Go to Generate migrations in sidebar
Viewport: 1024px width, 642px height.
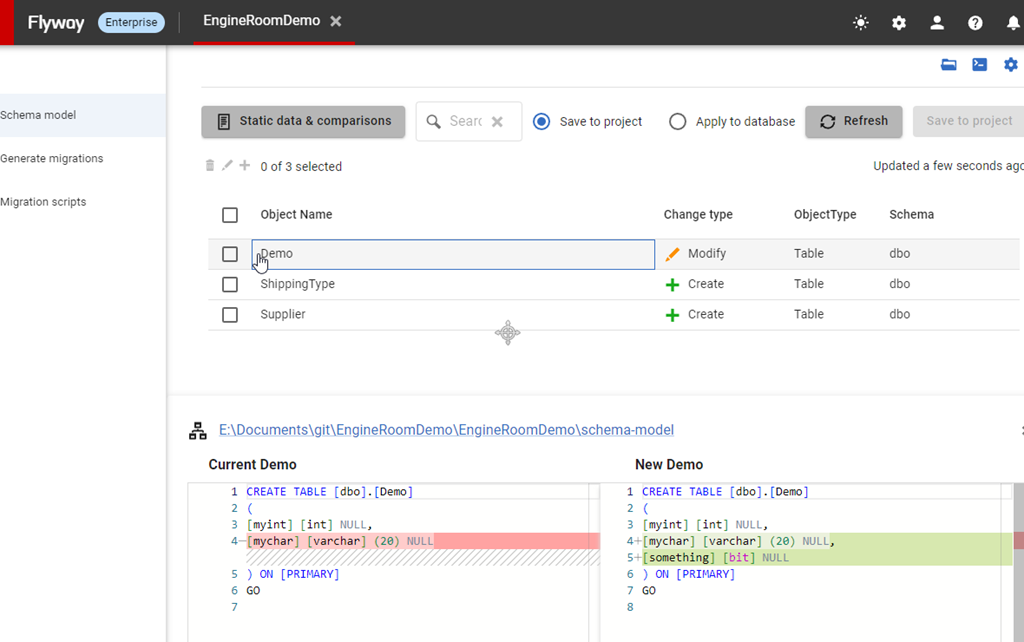pos(52,158)
